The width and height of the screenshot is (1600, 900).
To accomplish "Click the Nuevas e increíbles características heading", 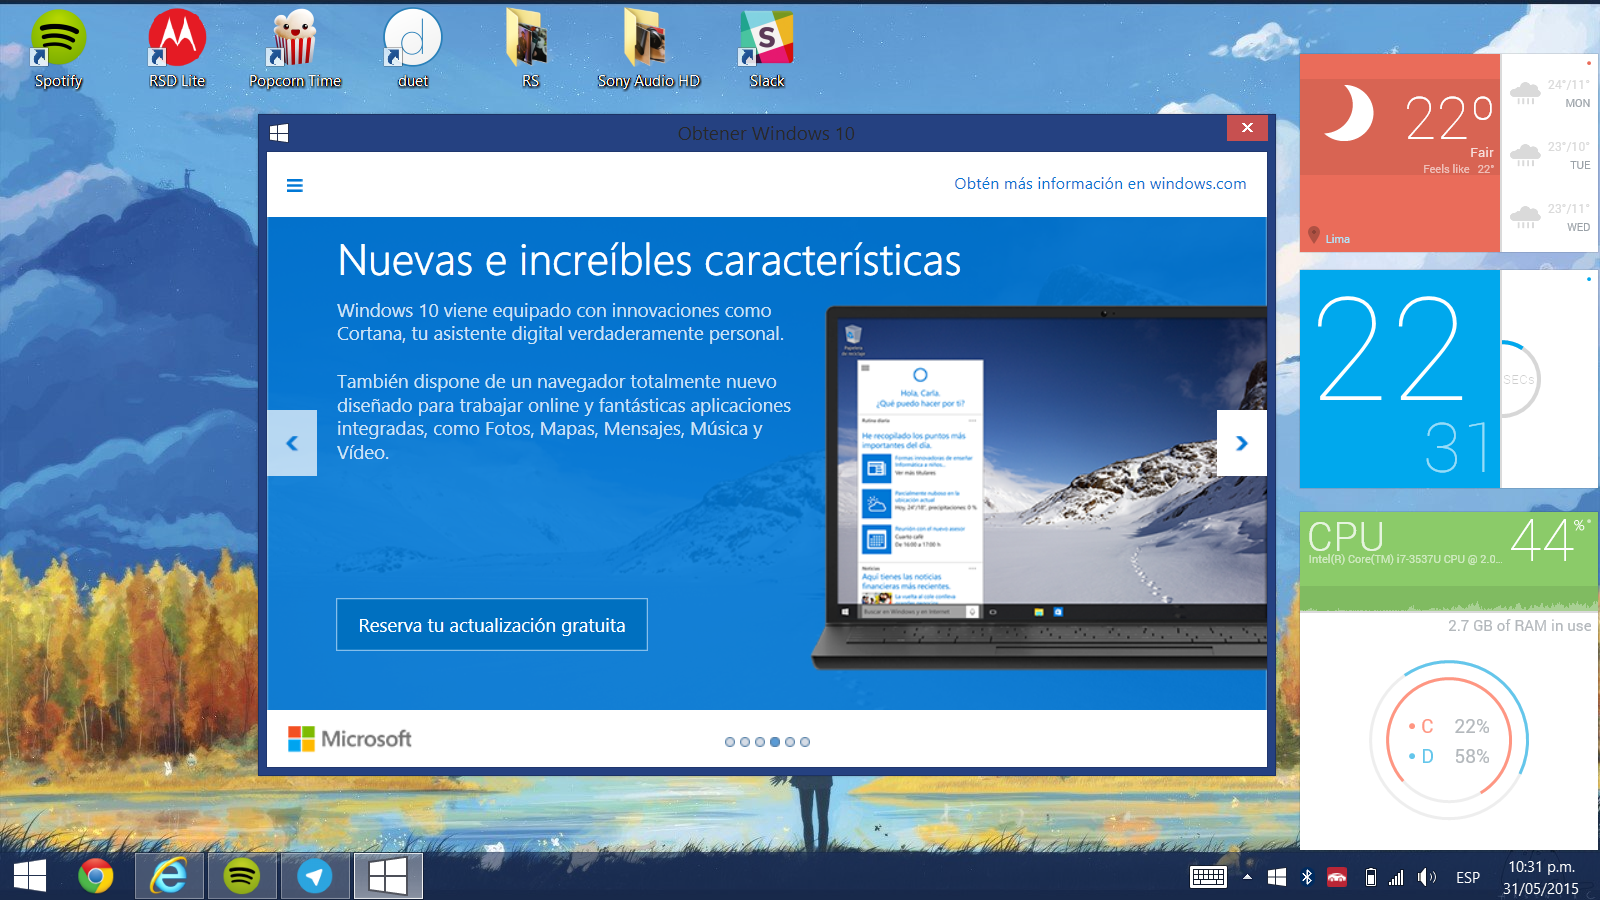I will [649, 260].
